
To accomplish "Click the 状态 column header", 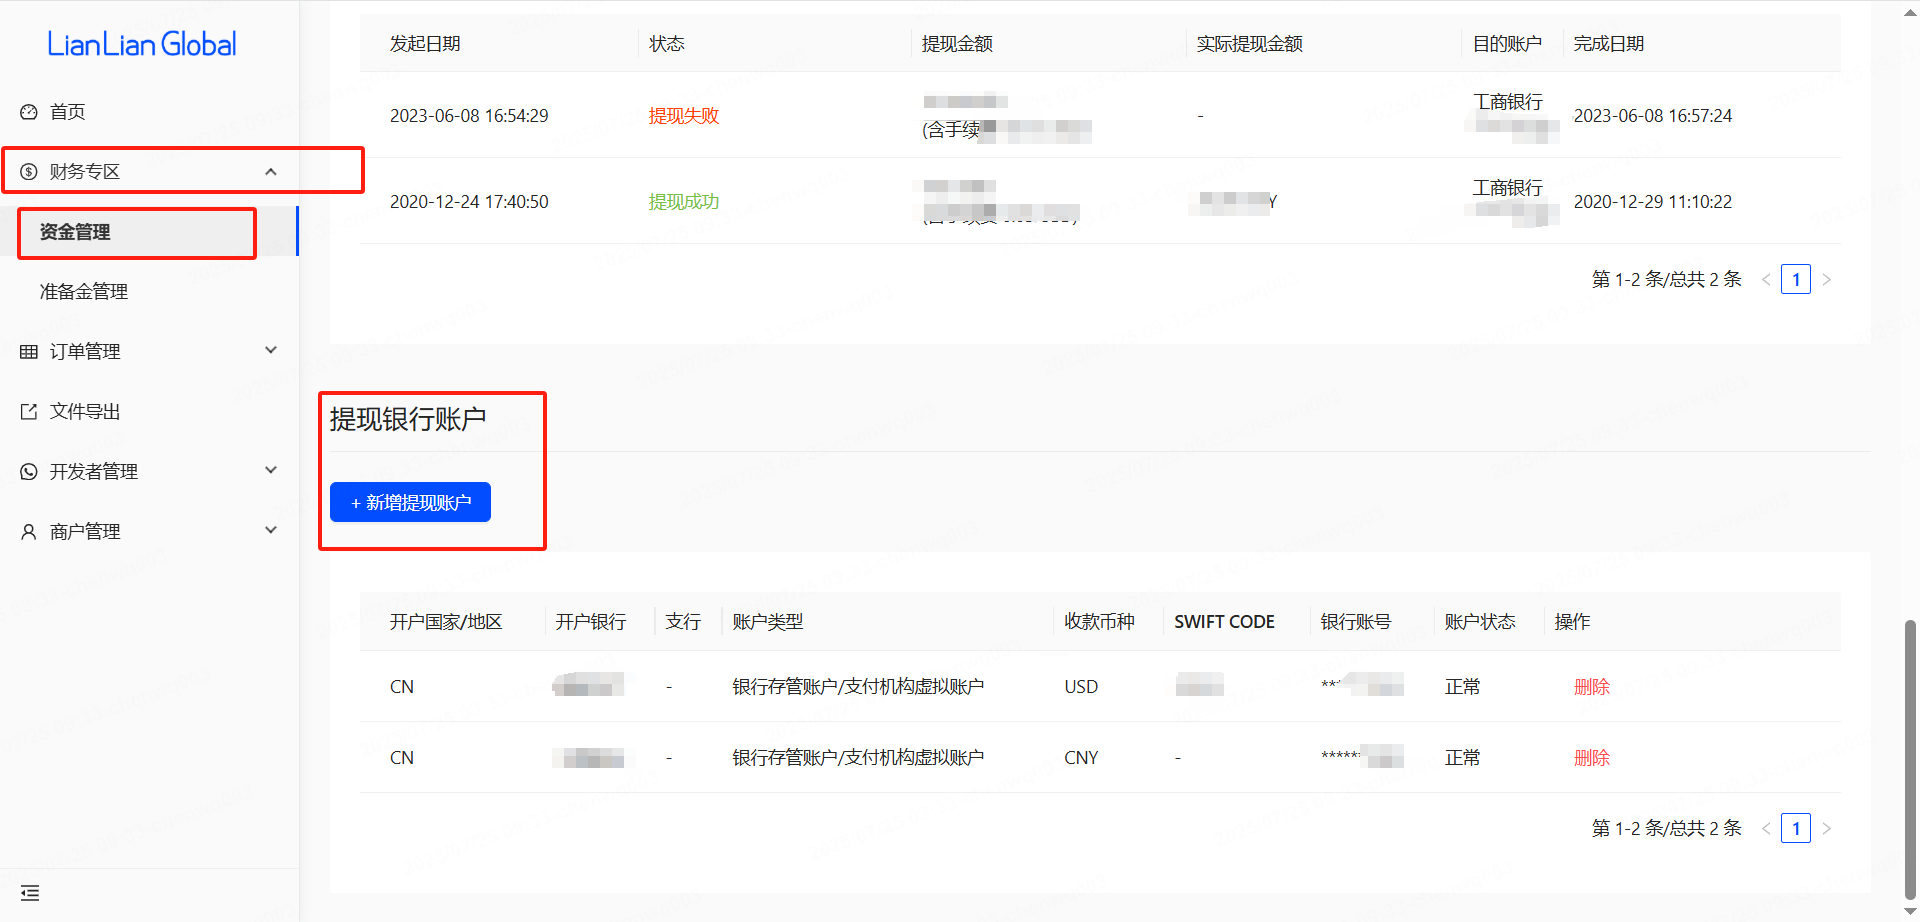I will coord(667,44).
